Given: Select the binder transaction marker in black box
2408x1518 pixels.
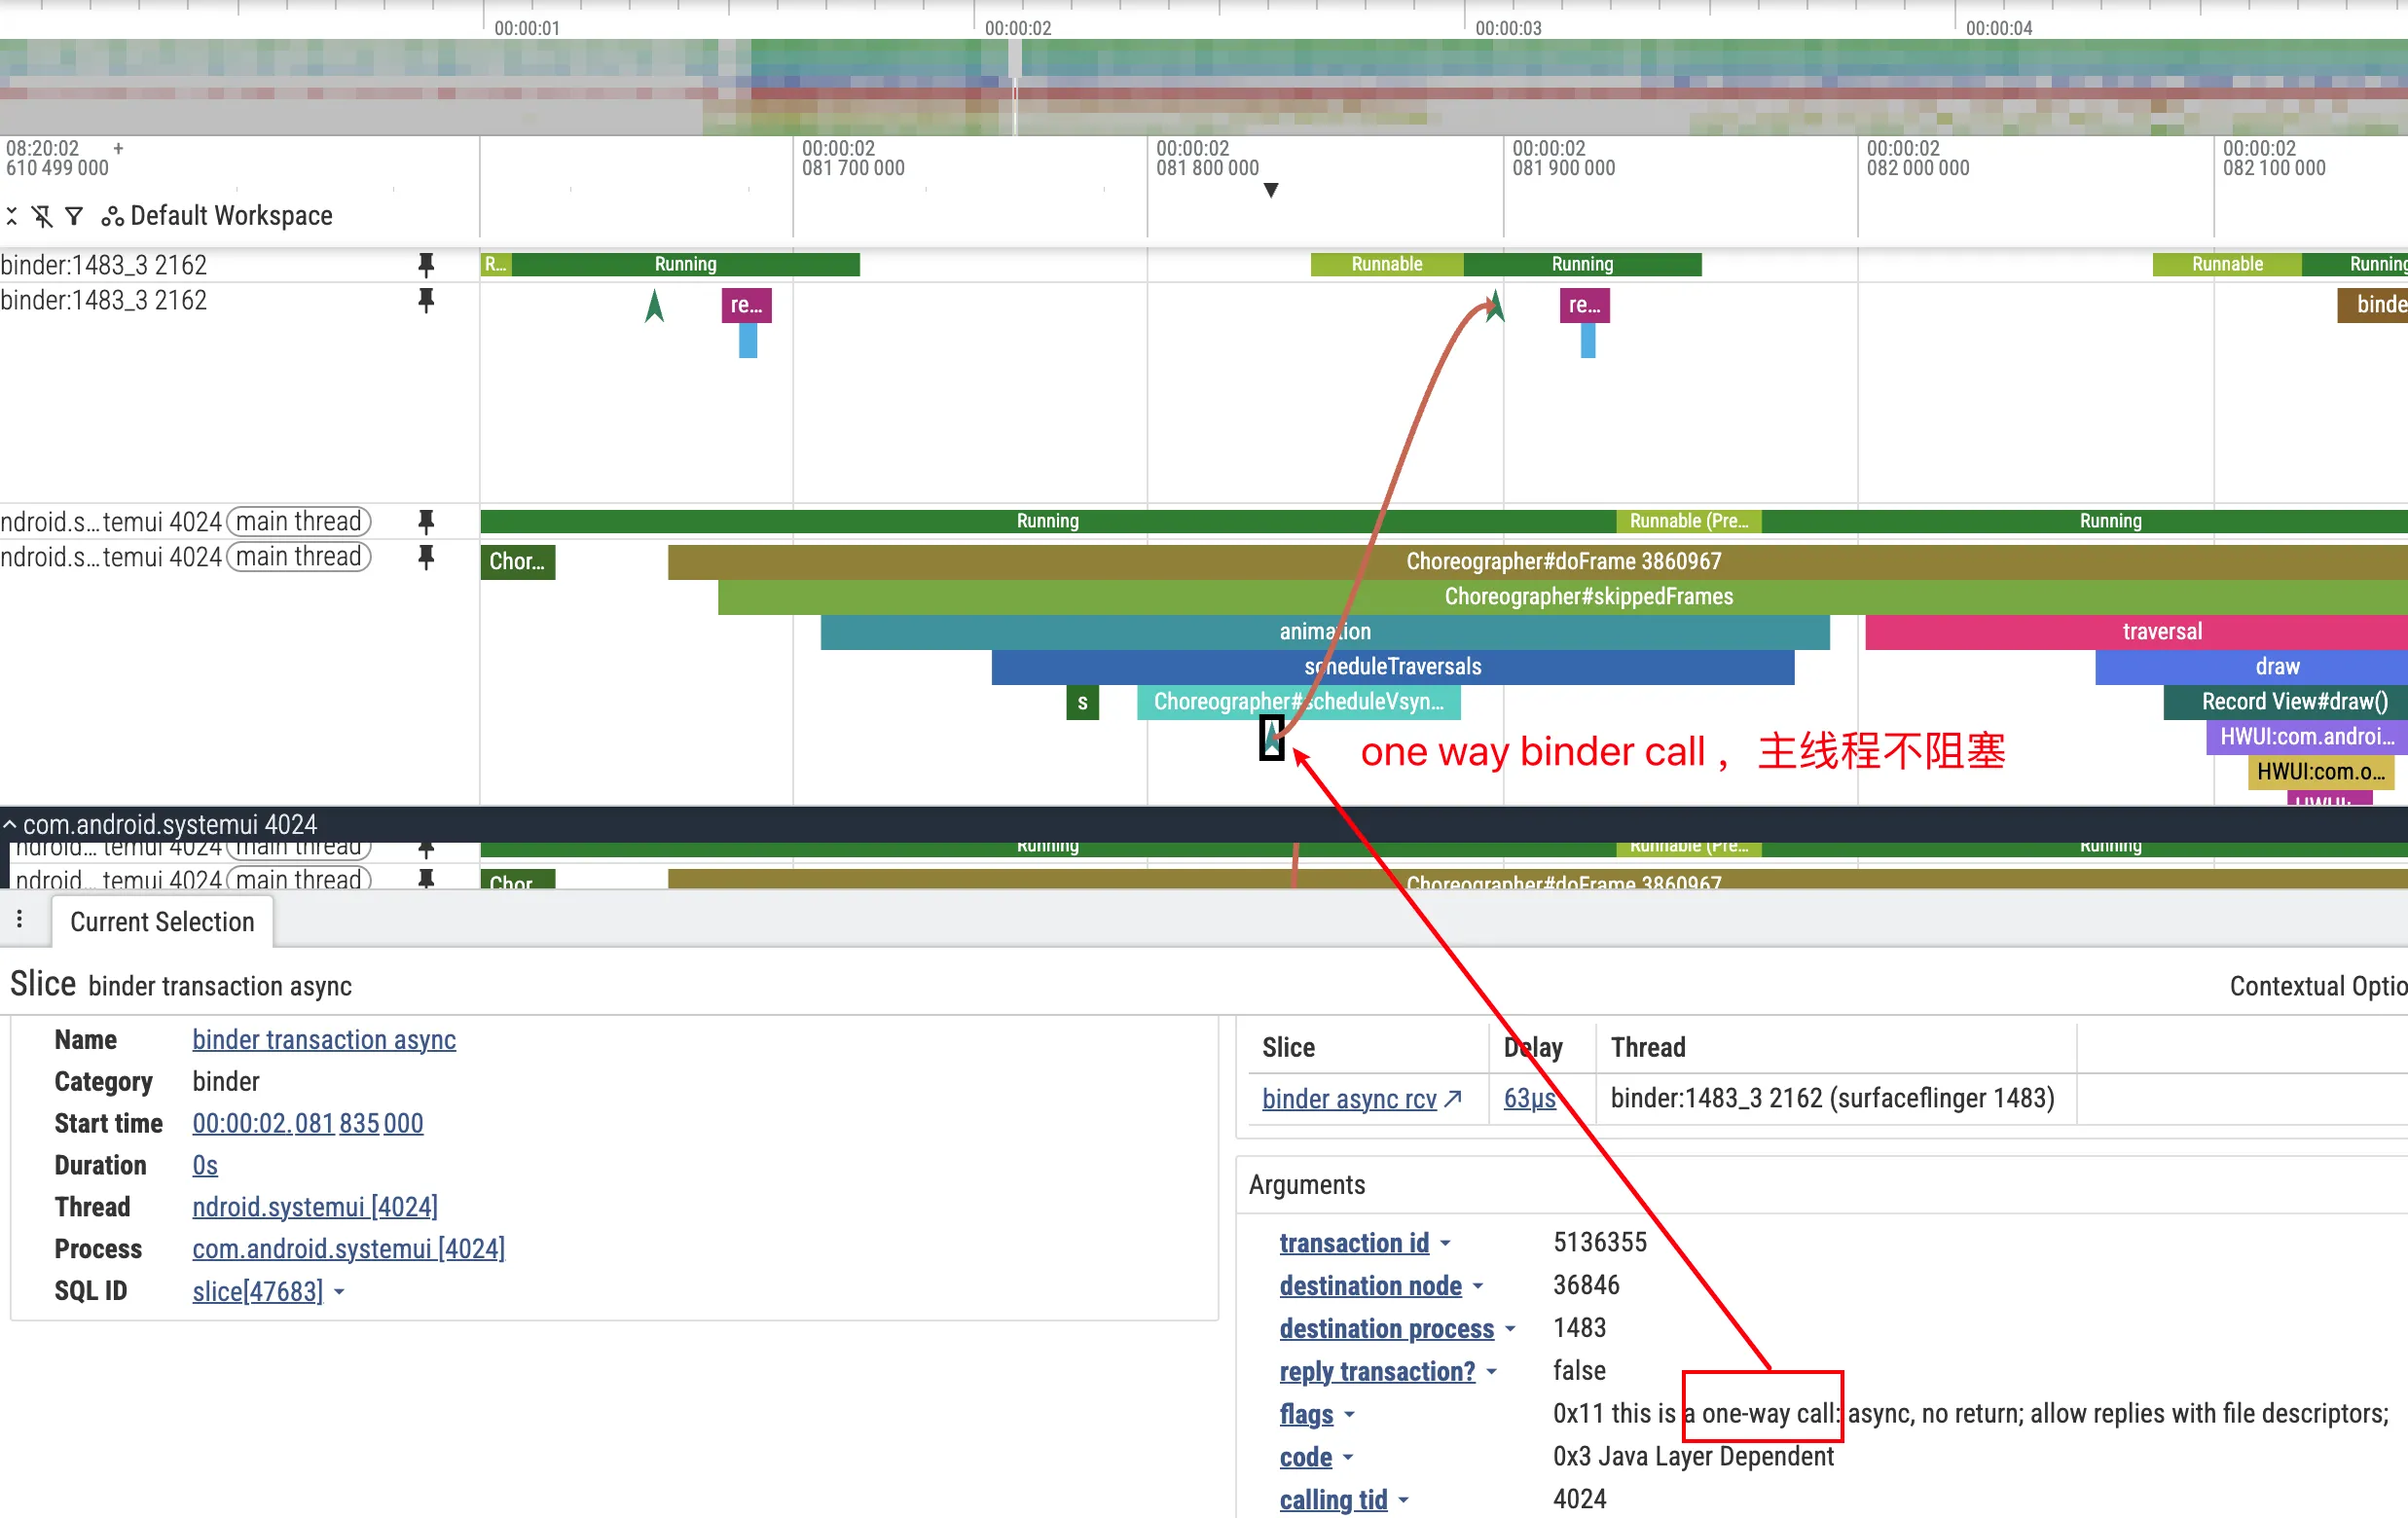Looking at the screenshot, I should click(x=1271, y=738).
